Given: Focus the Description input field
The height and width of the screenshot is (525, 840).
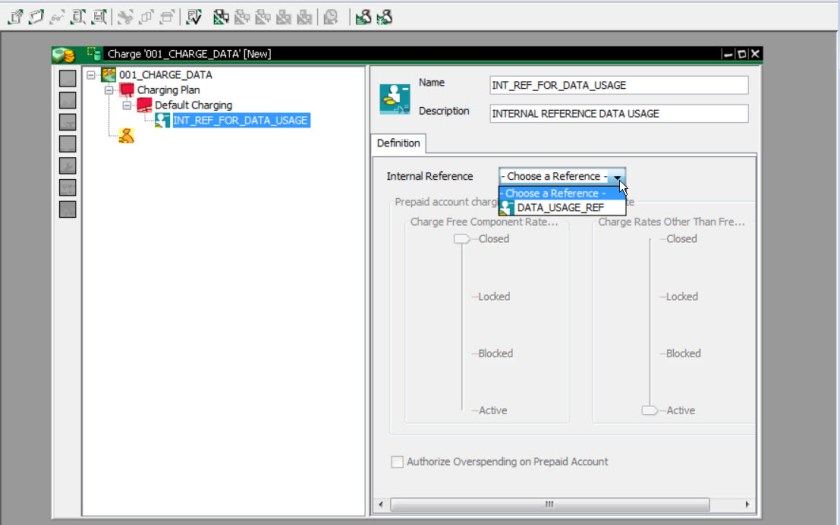Looking at the screenshot, I should [619, 114].
